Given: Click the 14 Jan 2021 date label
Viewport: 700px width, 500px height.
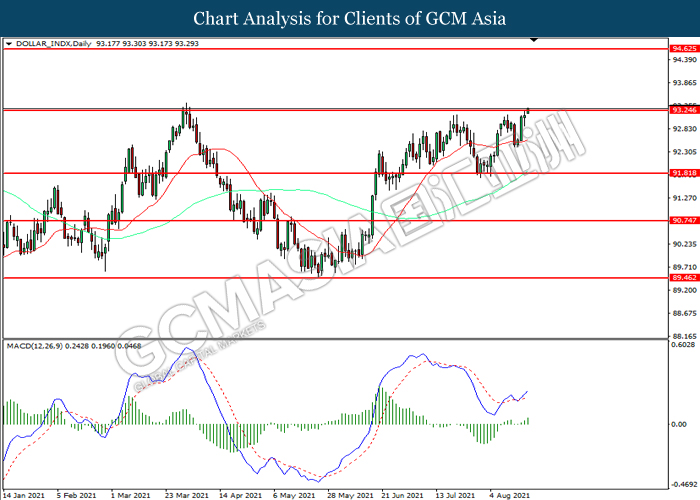Looking at the screenshot, I should (x=23, y=496).
